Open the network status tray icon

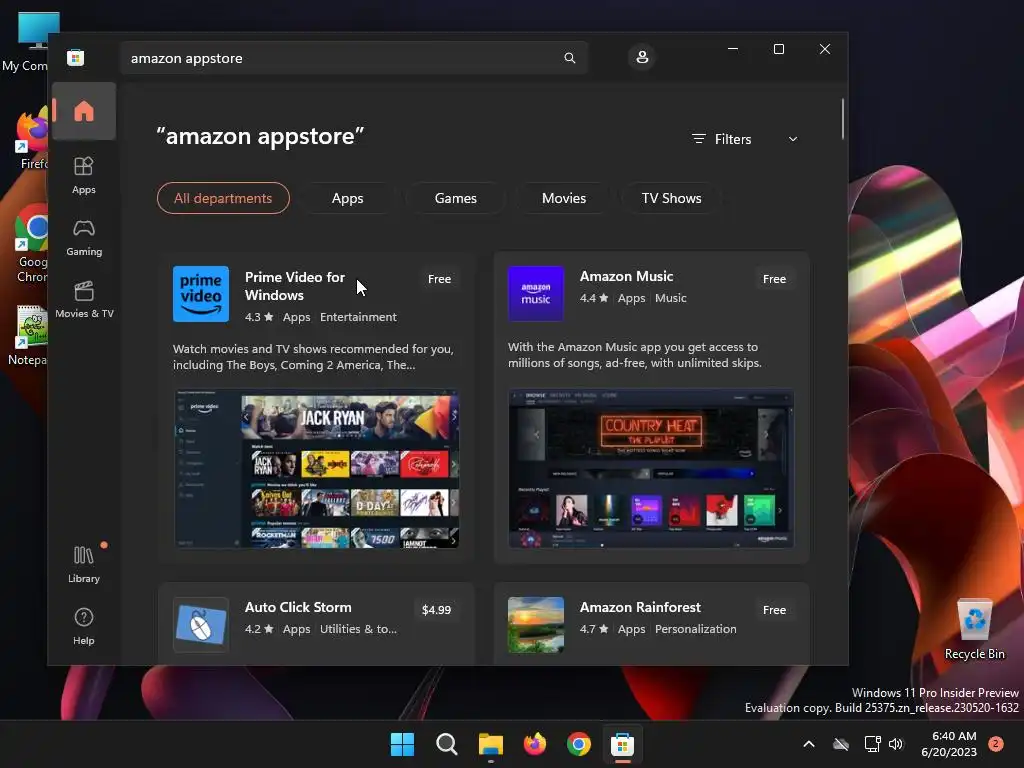pyautogui.click(x=872, y=744)
